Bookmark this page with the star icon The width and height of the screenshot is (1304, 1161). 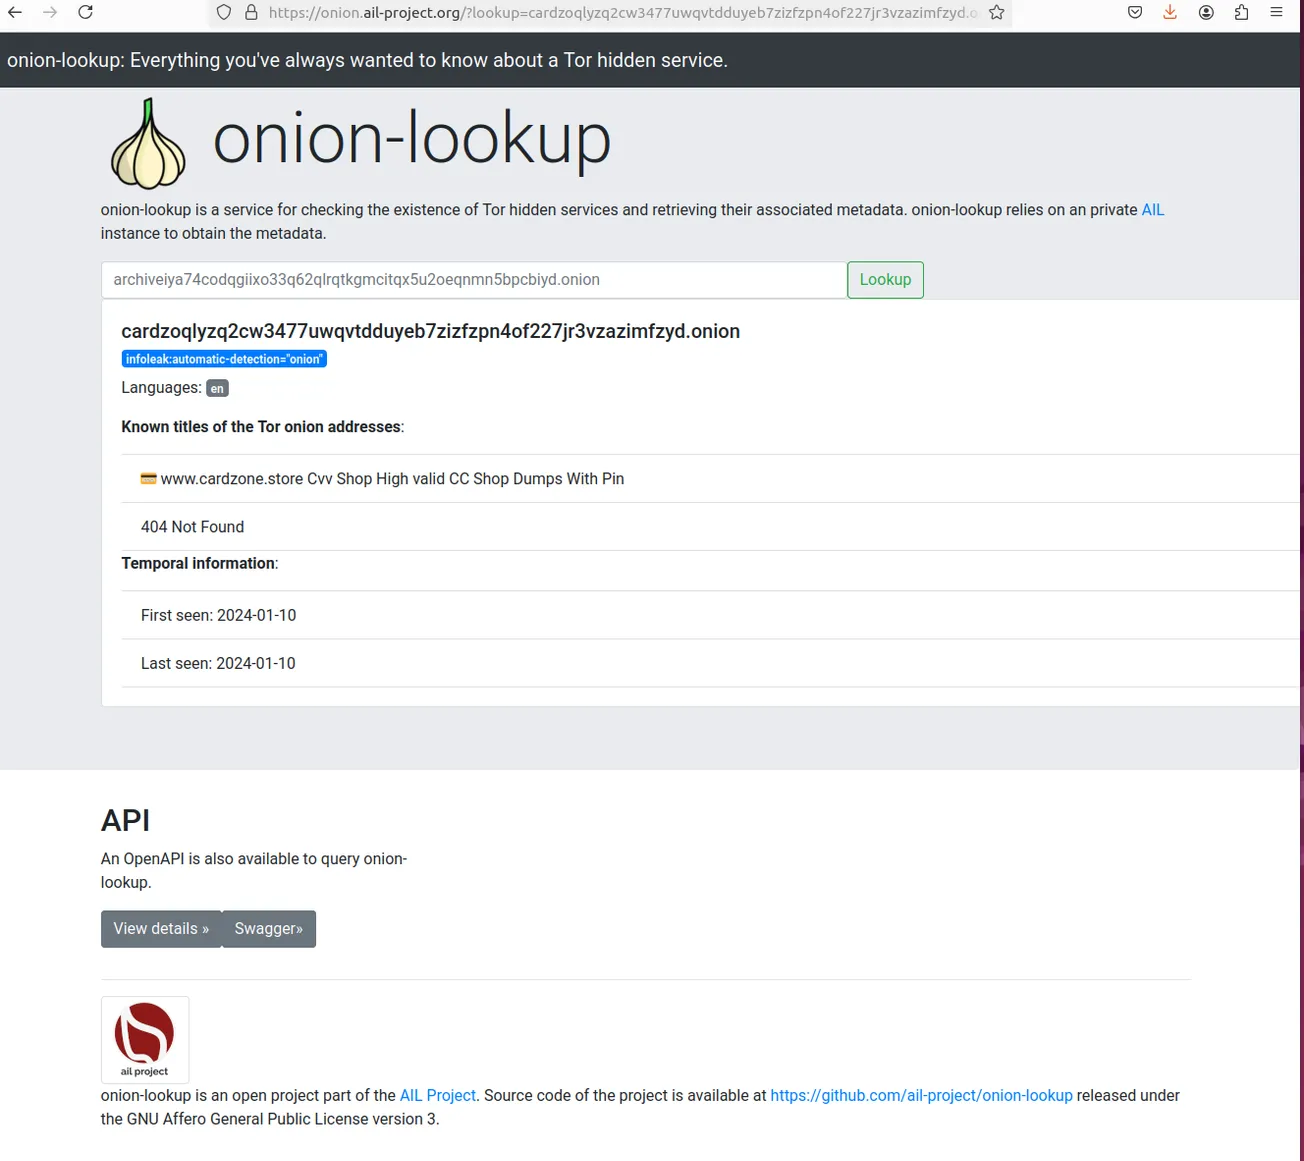click(x=996, y=12)
